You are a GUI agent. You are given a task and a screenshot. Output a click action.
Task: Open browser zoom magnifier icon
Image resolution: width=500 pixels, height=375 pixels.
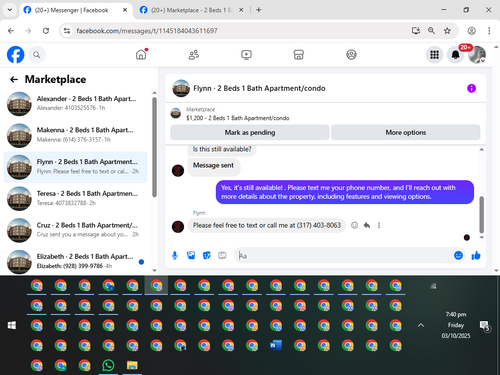(x=431, y=31)
